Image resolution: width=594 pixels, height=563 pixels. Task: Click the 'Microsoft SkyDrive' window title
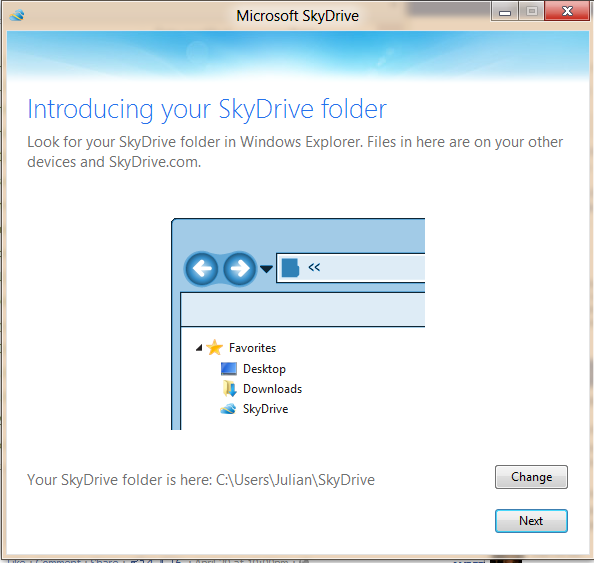click(x=297, y=16)
